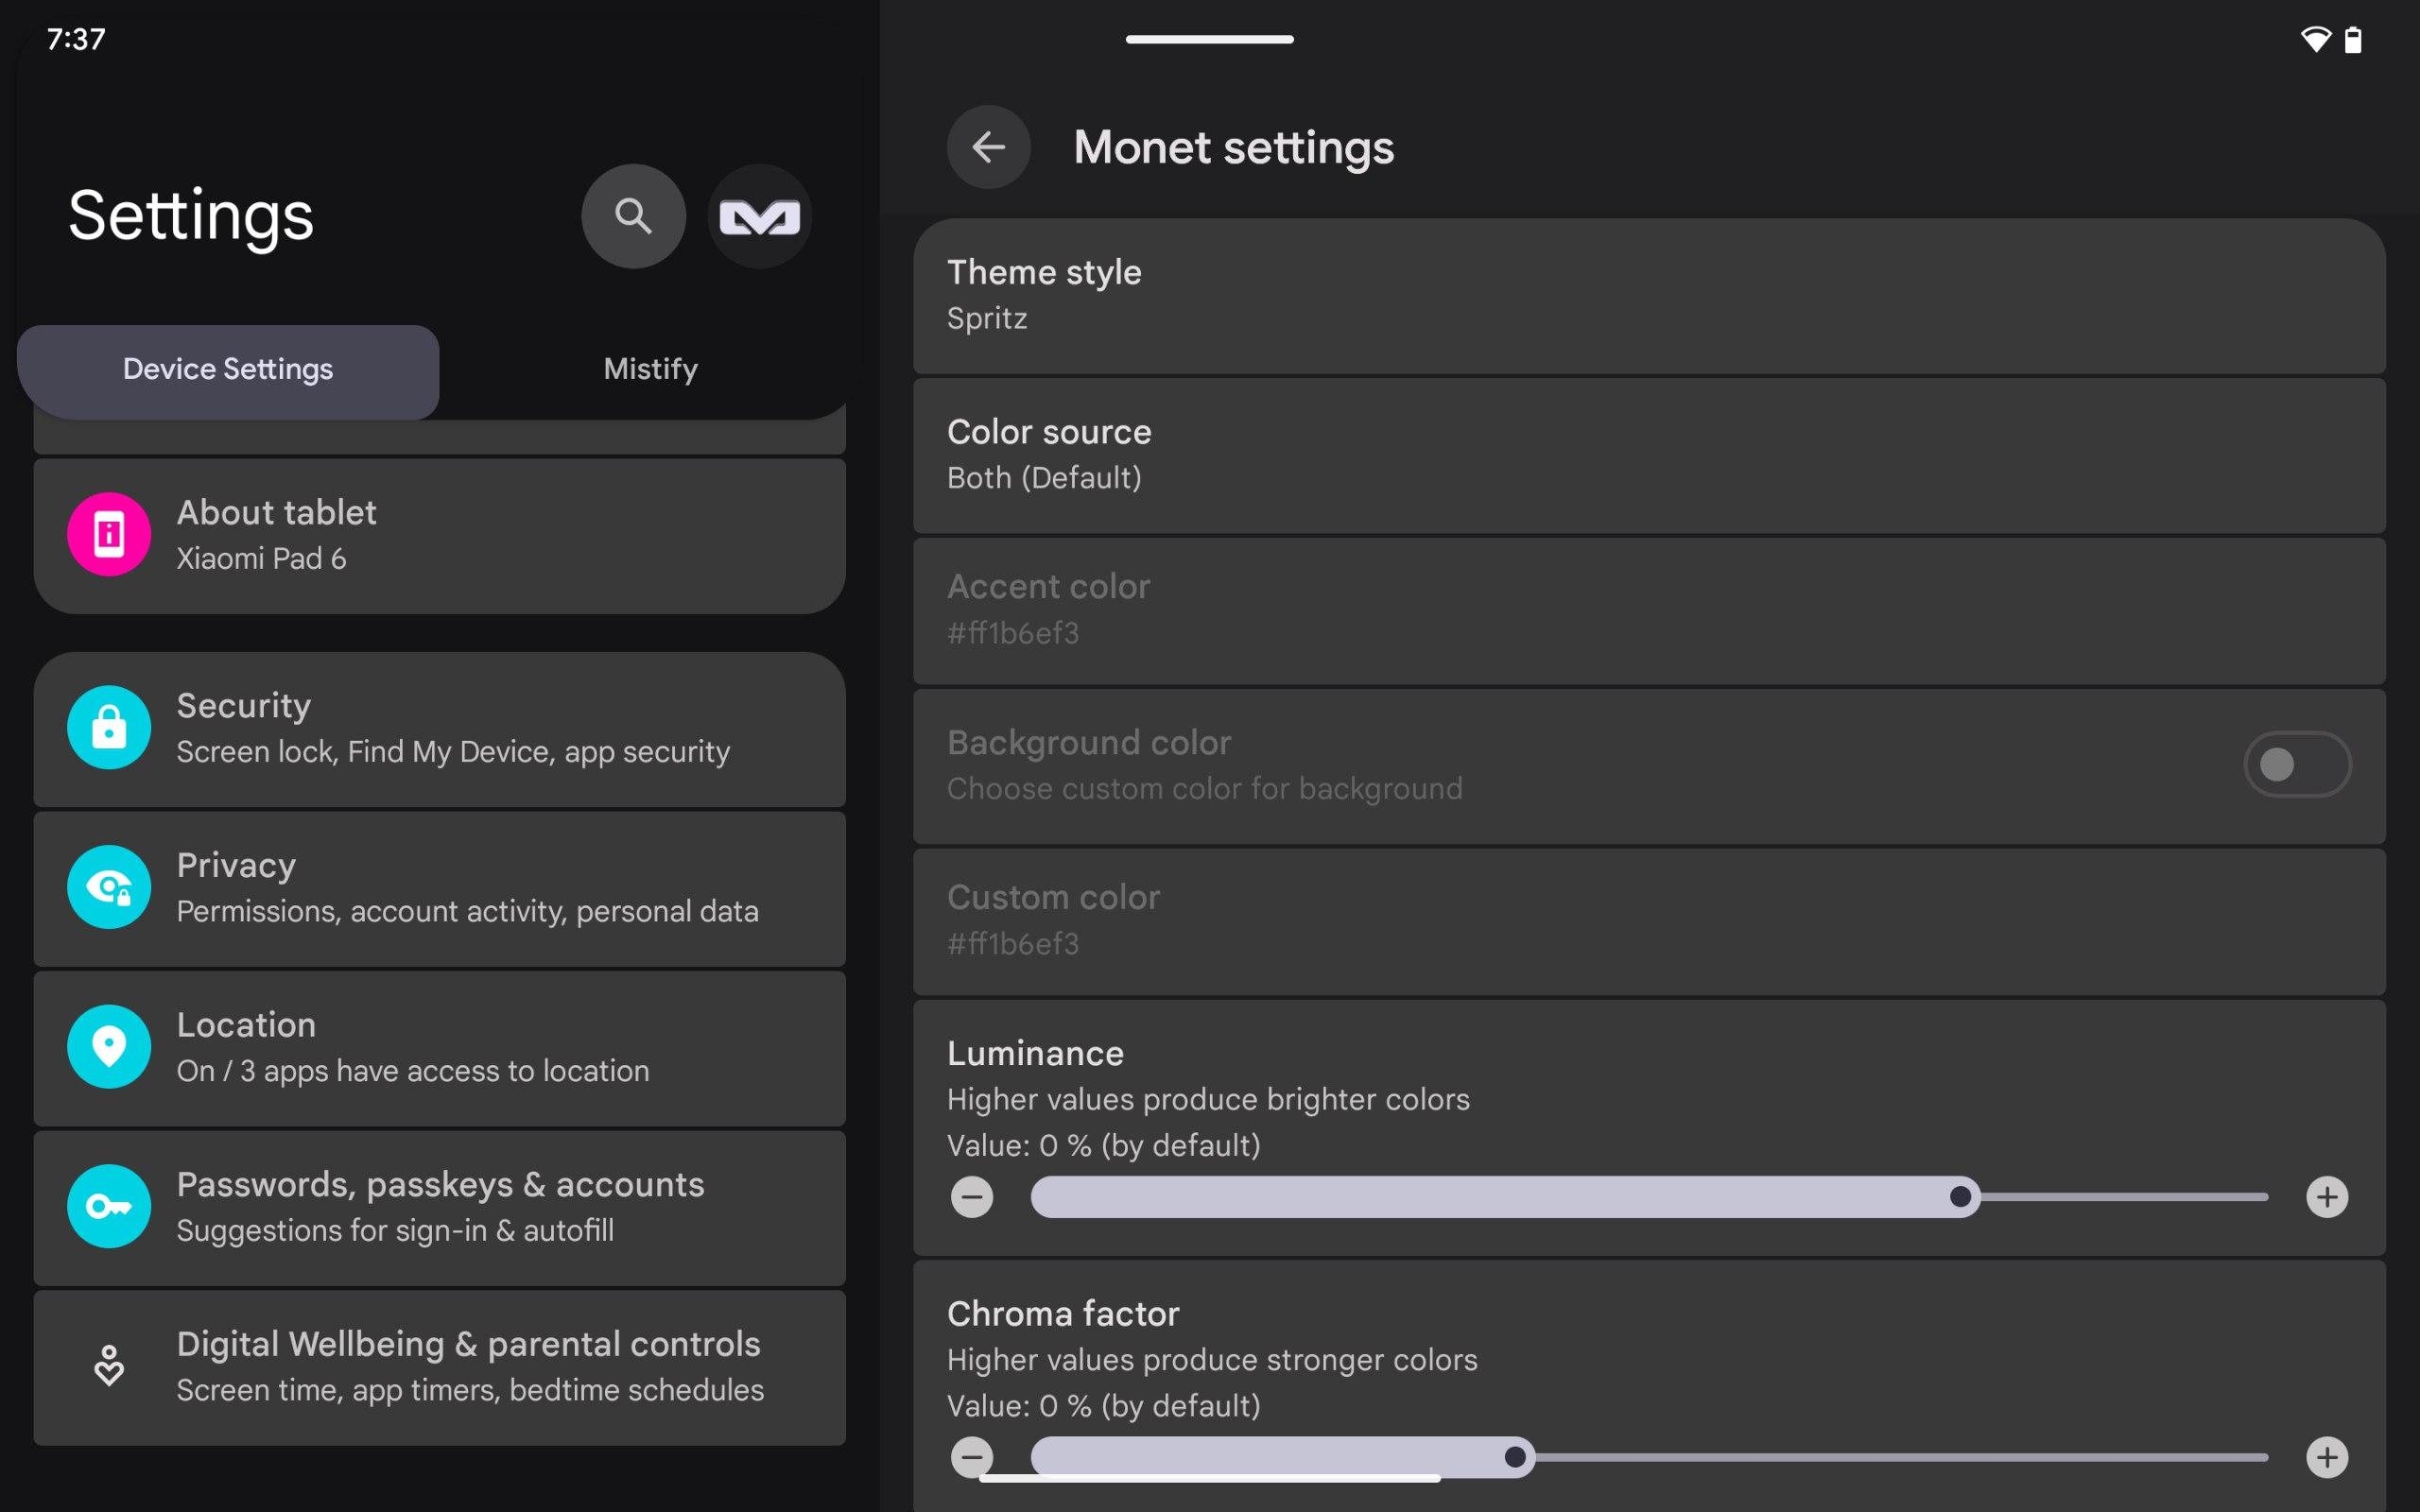Tap the Location pin icon

coord(109,1046)
